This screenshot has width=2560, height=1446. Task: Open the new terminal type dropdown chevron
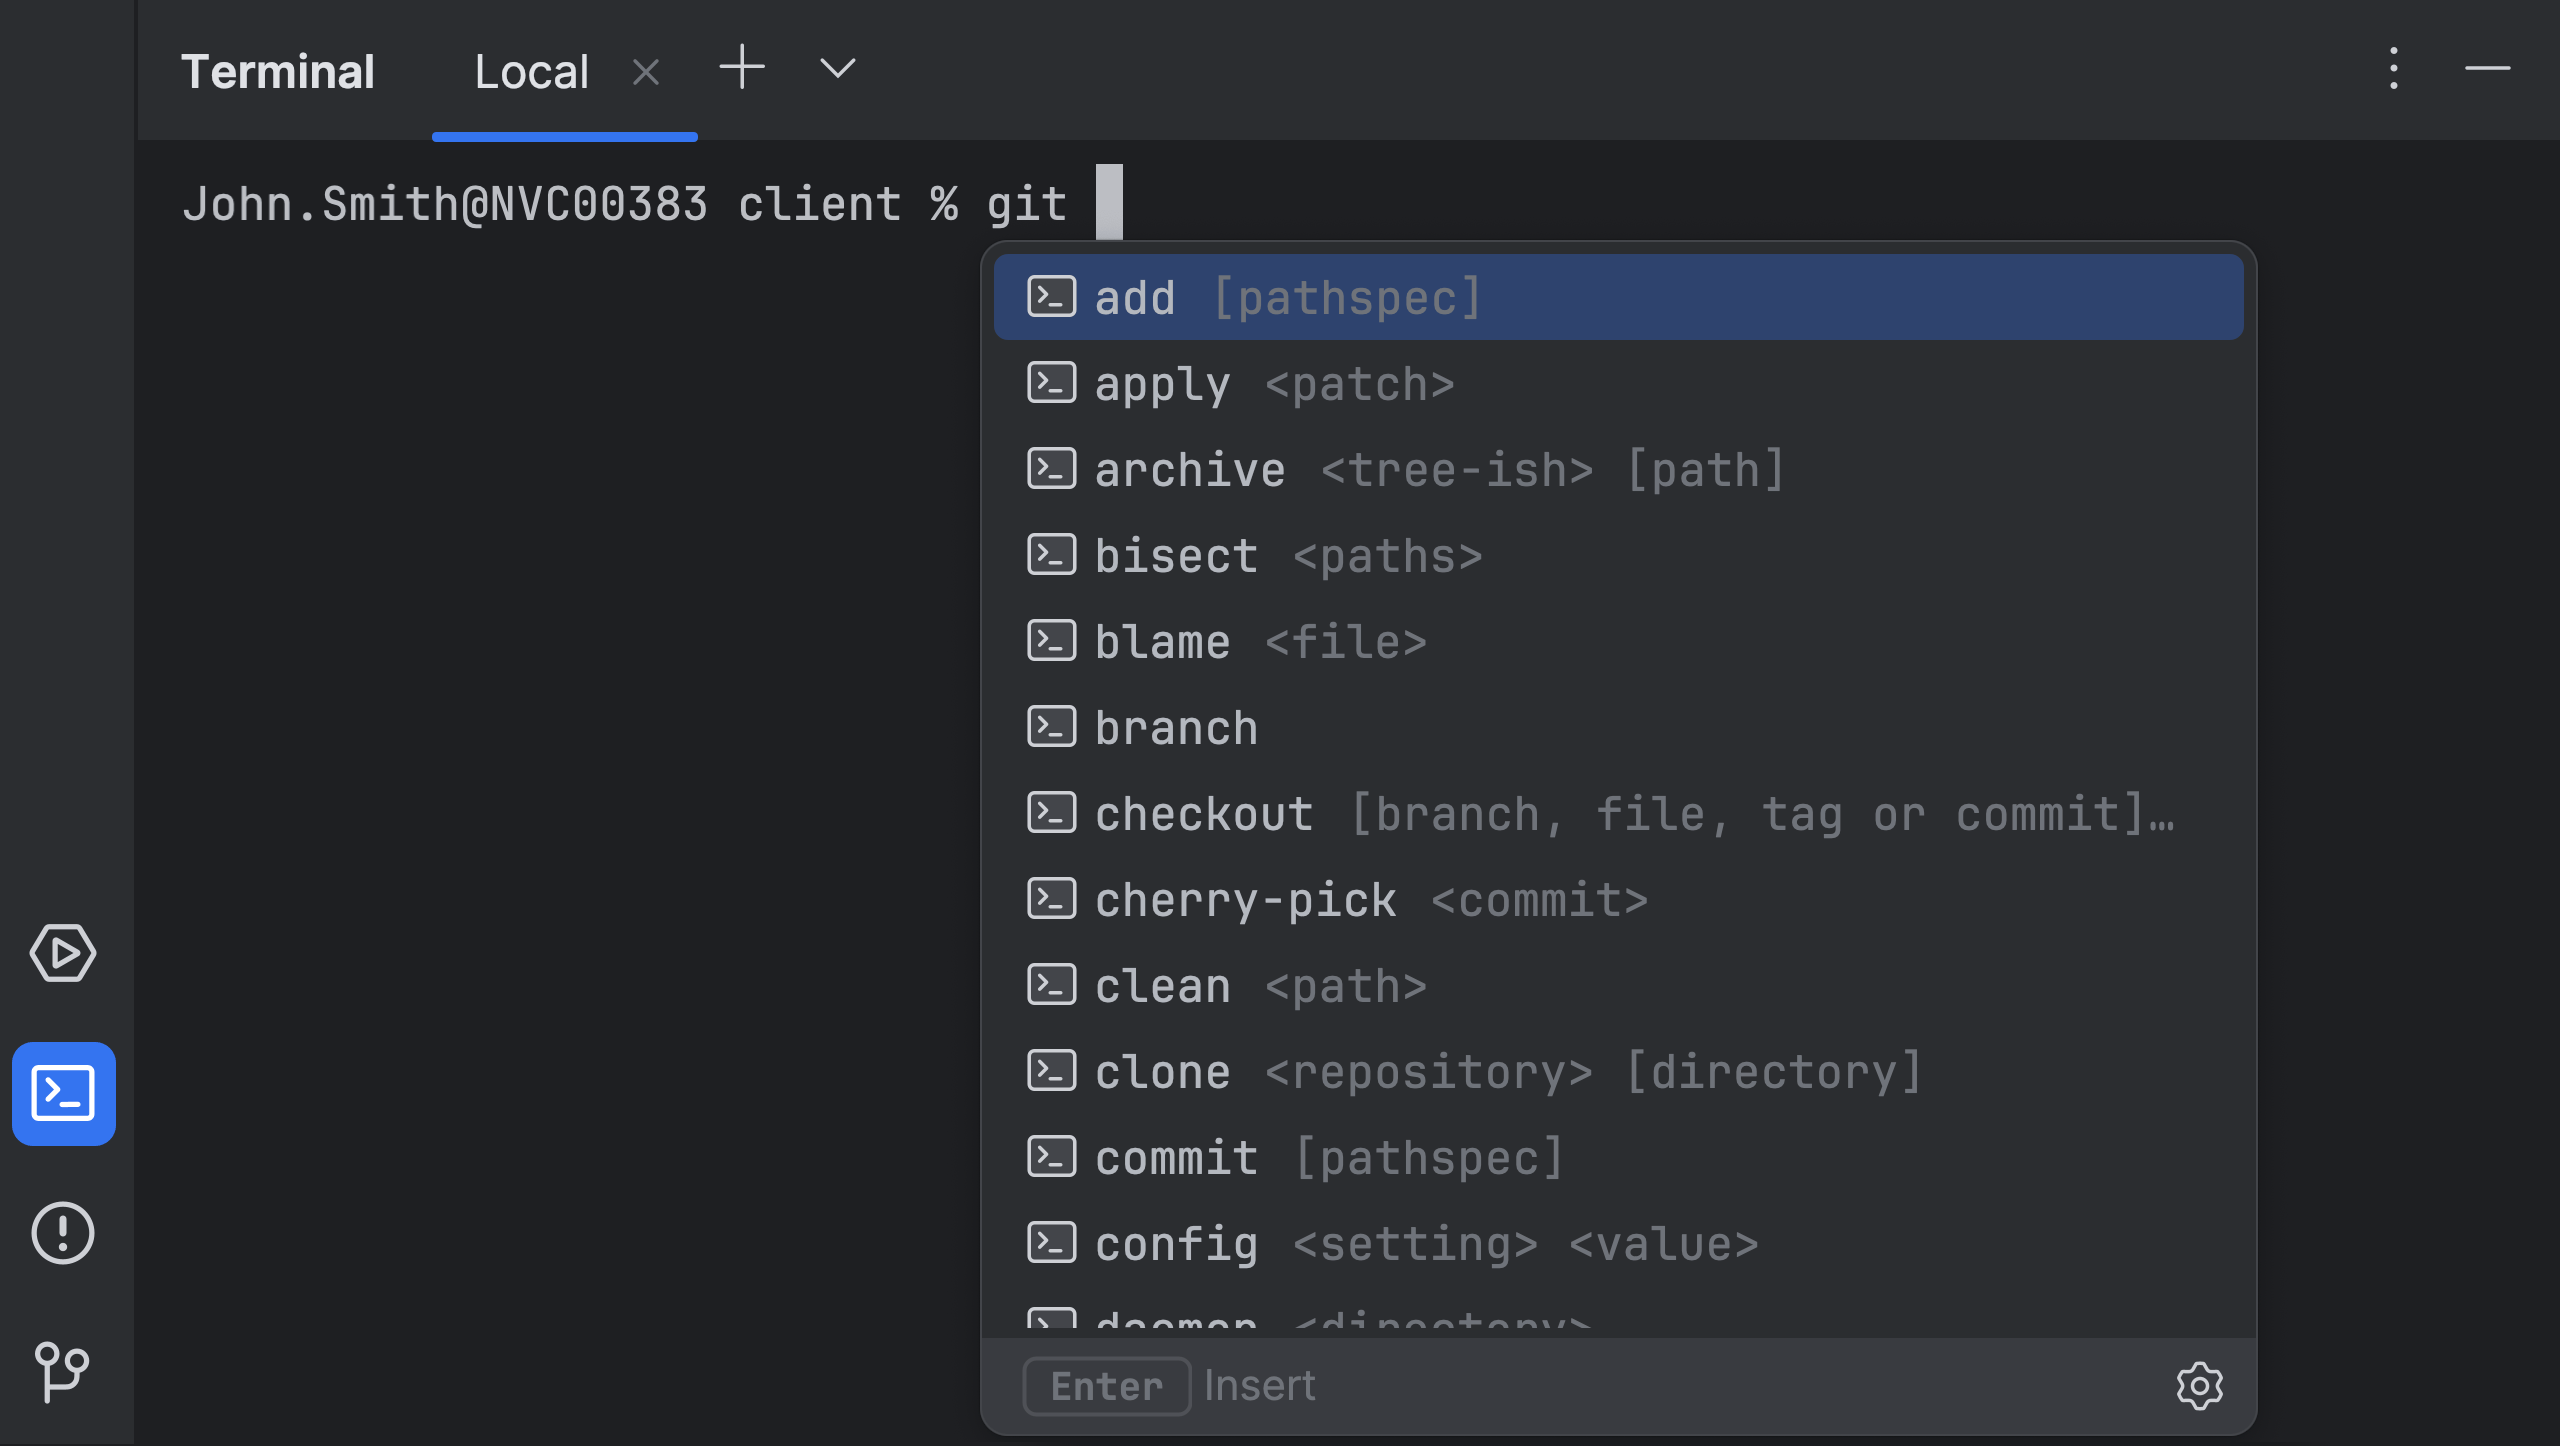835,69
